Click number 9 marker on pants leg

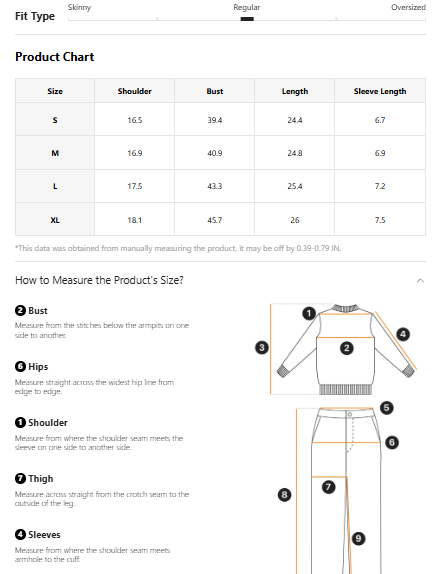[359, 538]
